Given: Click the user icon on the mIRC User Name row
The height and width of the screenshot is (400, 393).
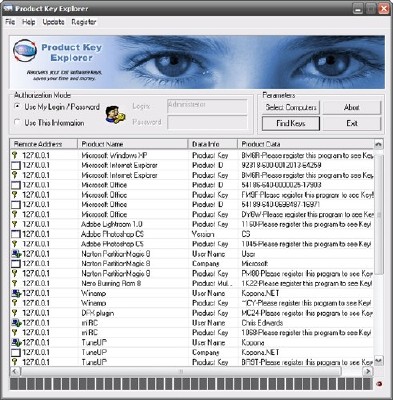Looking at the screenshot, I should 16,323.
